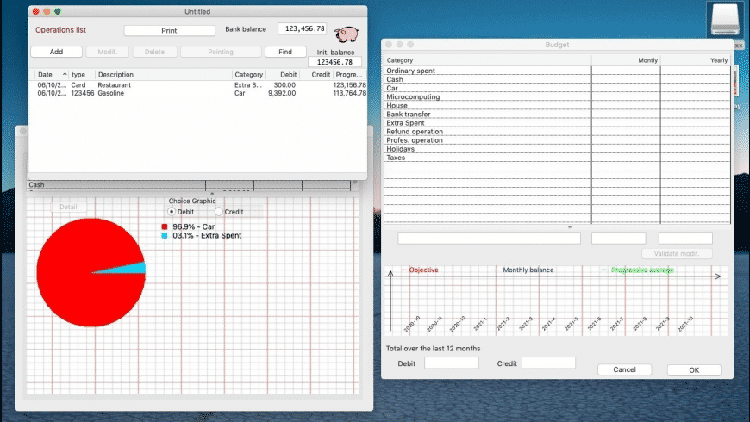Click the red Car legend swatch

165,227
